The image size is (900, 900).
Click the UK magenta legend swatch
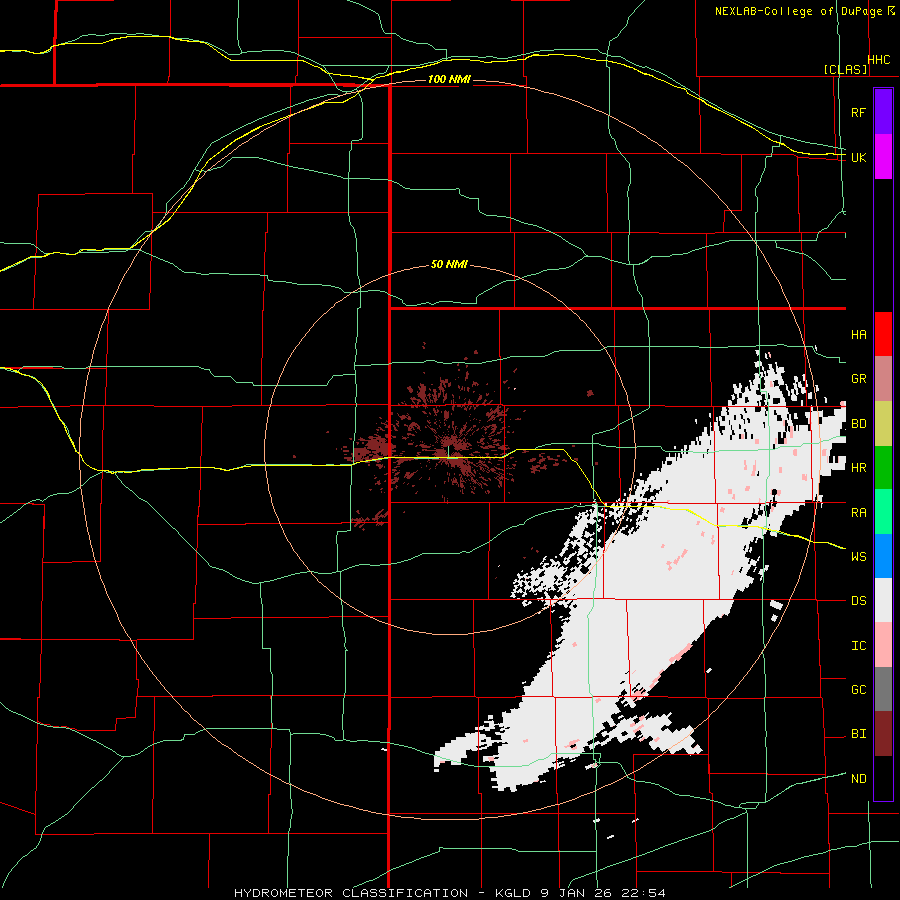pyautogui.click(x=883, y=157)
